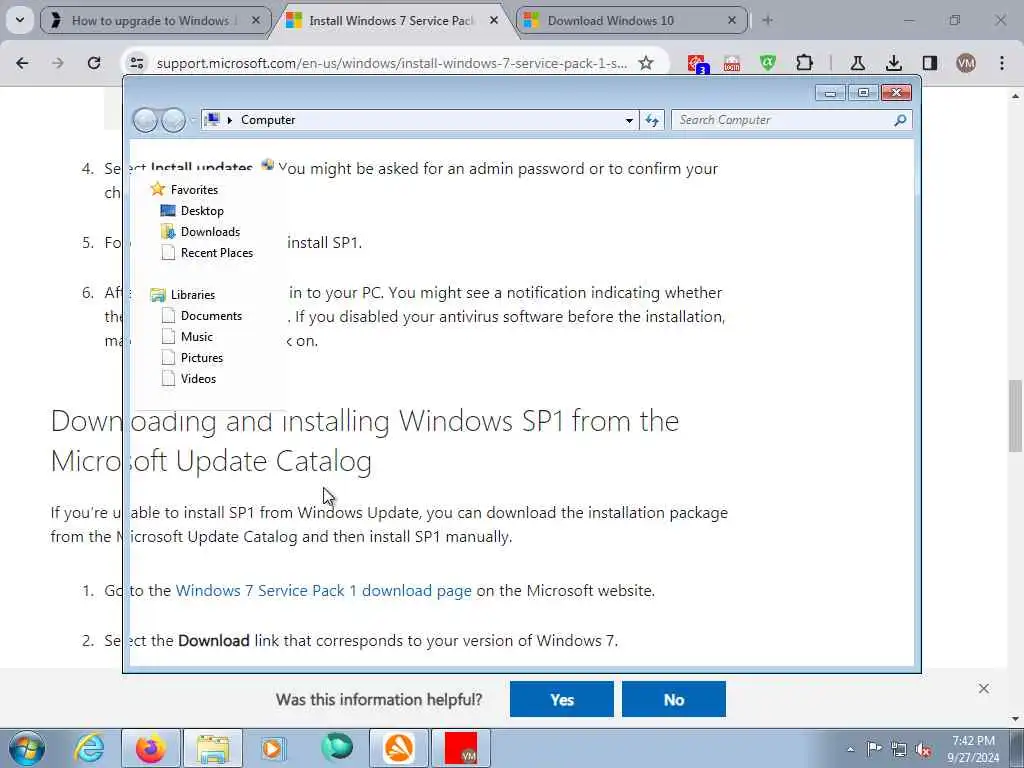Open the tab search dropdown in Chrome

point(20,20)
